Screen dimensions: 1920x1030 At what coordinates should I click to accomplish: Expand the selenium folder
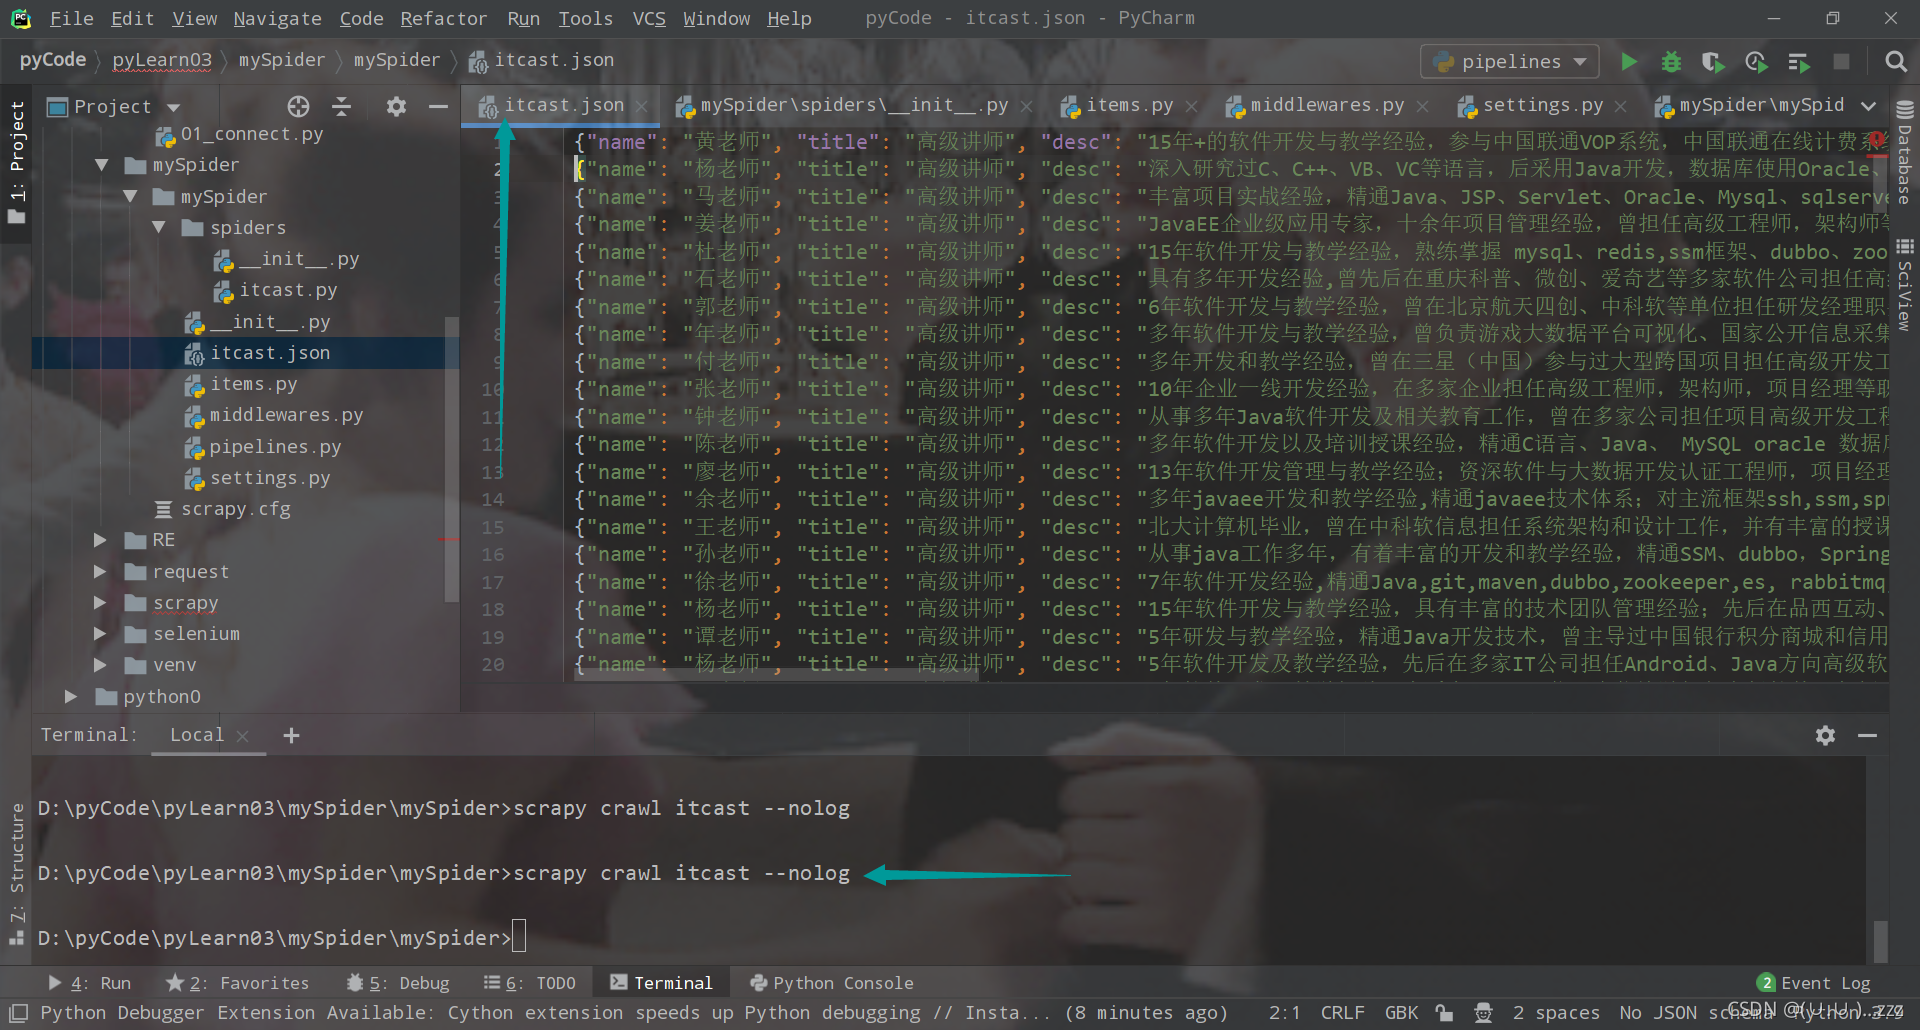100,634
